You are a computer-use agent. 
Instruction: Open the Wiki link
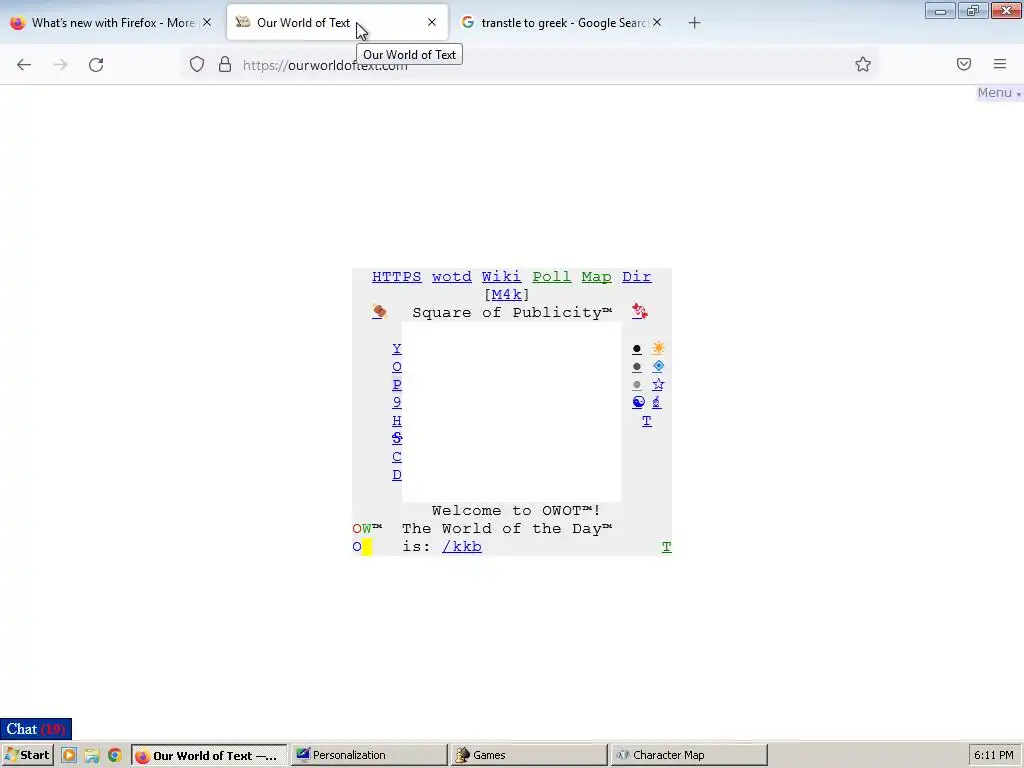coord(501,277)
